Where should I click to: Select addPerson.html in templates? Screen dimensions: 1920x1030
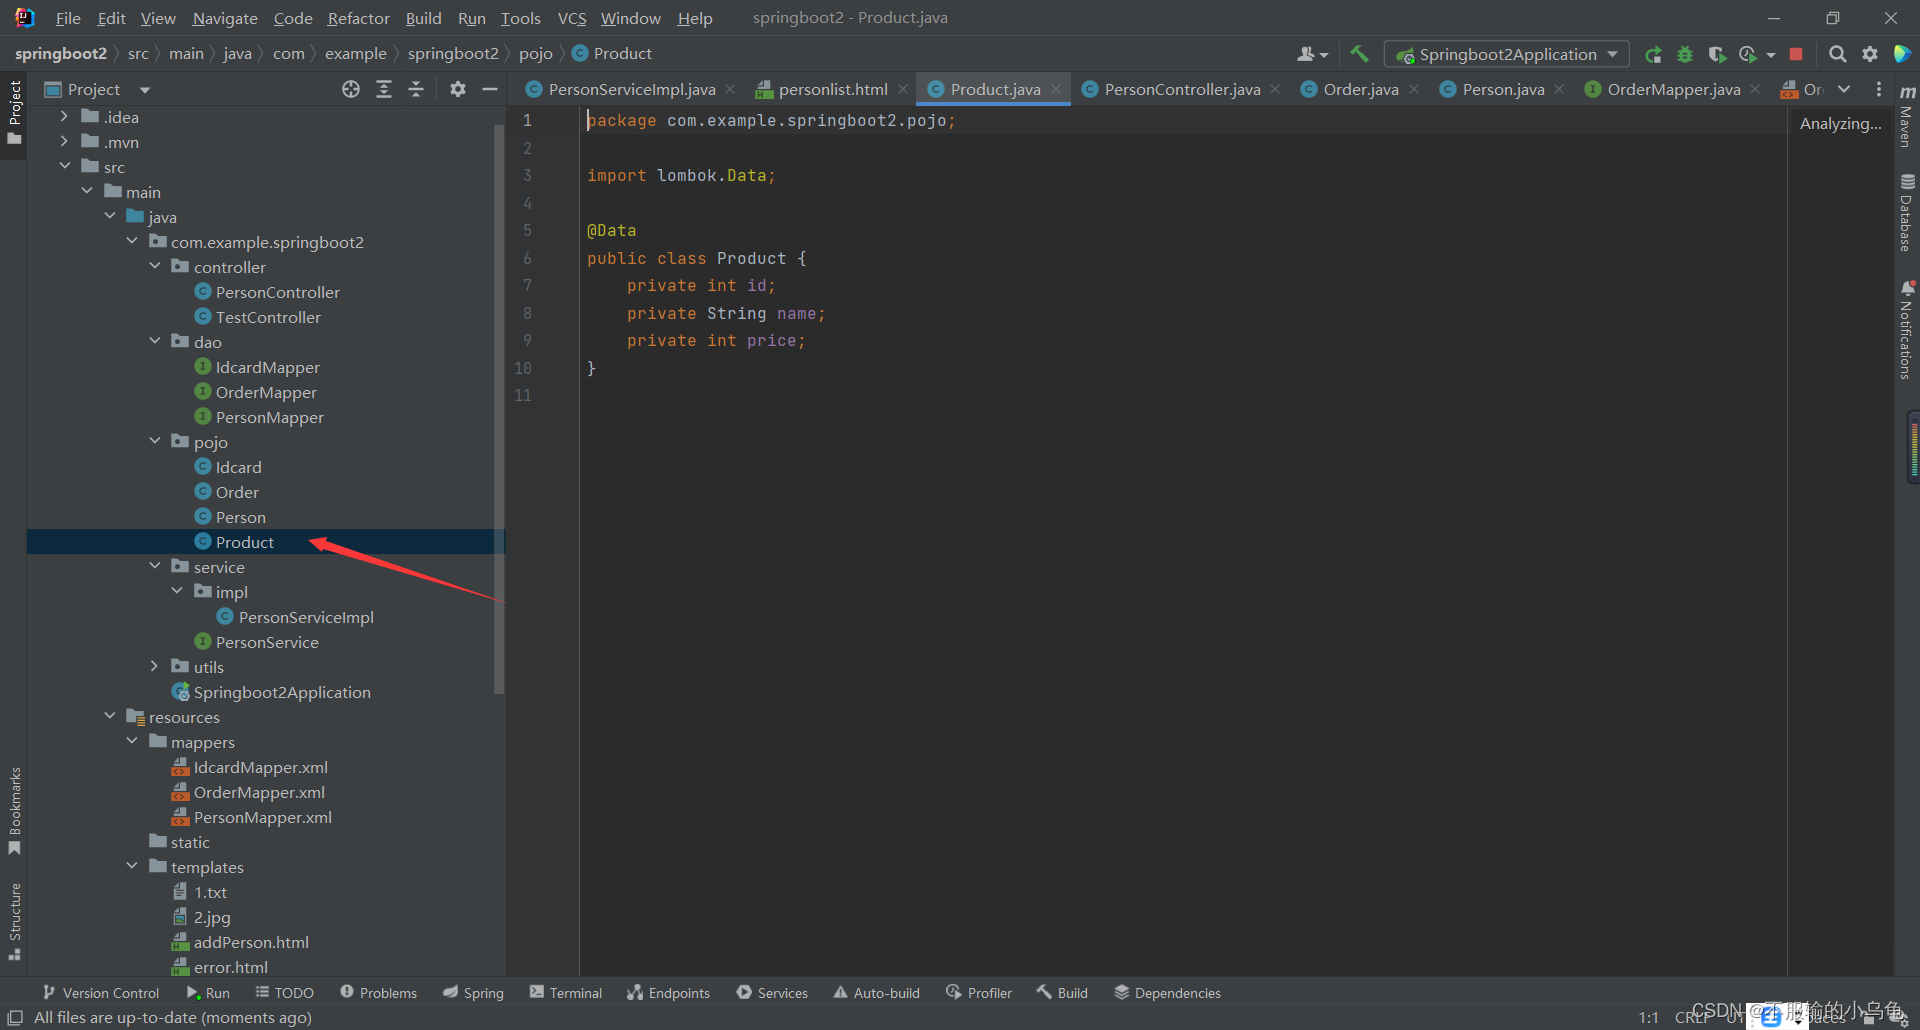[x=251, y=942]
